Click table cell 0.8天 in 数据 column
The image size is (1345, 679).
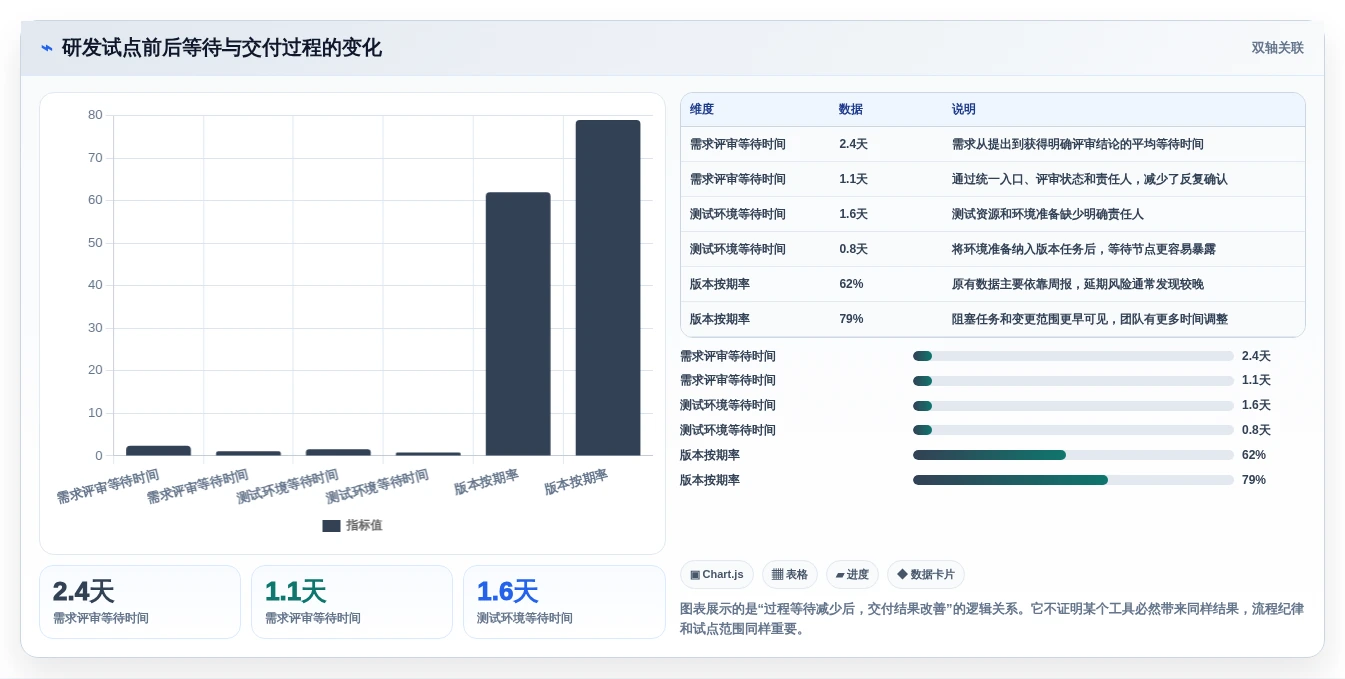(x=853, y=249)
